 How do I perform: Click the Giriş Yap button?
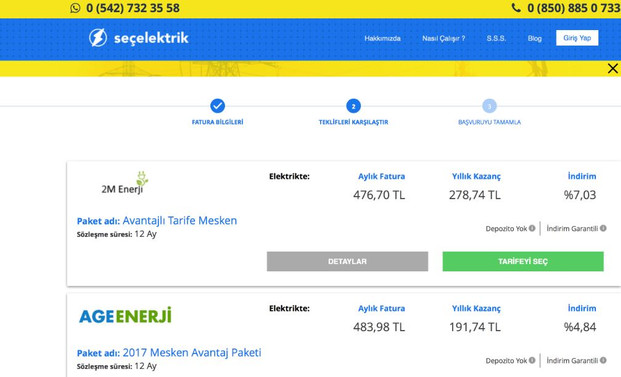577,38
